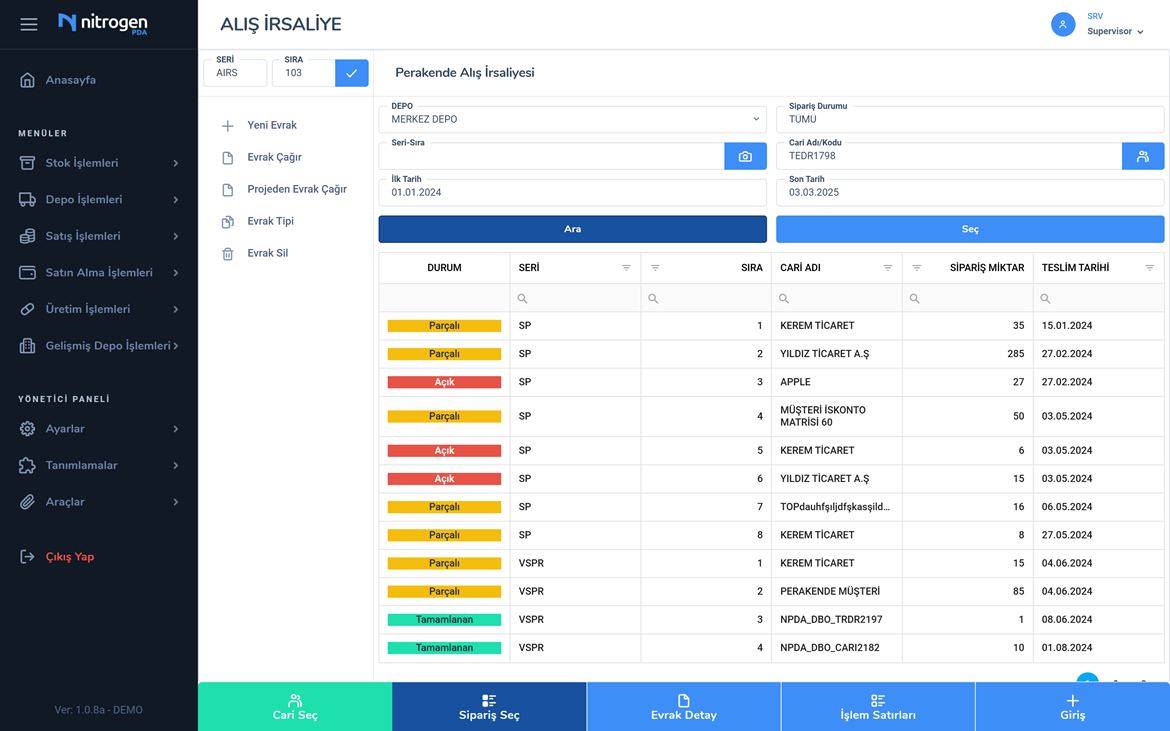Open filter icon on TESLİM TARİHİ column

(x=1149, y=268)
